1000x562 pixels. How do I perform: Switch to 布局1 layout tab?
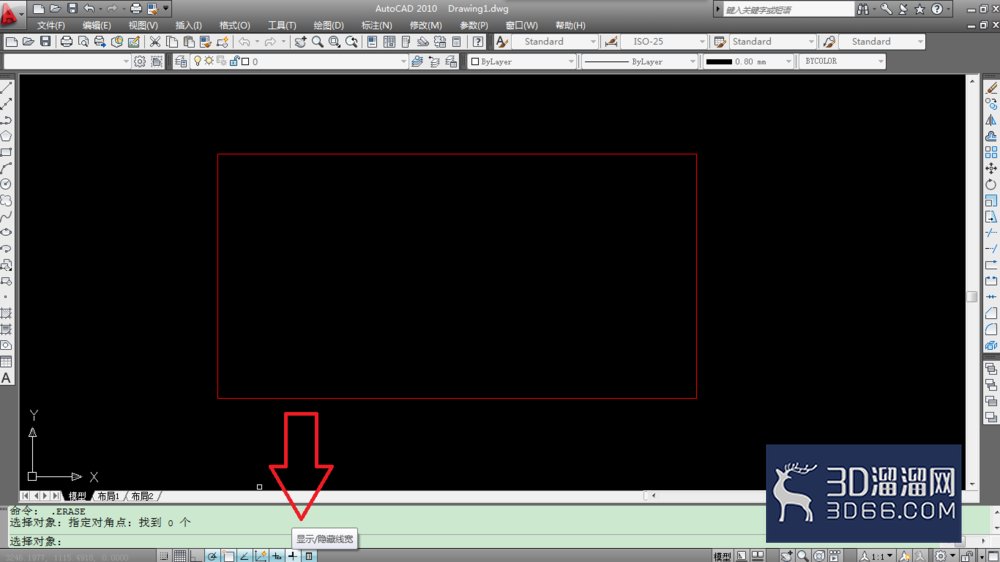coord(108,496)
